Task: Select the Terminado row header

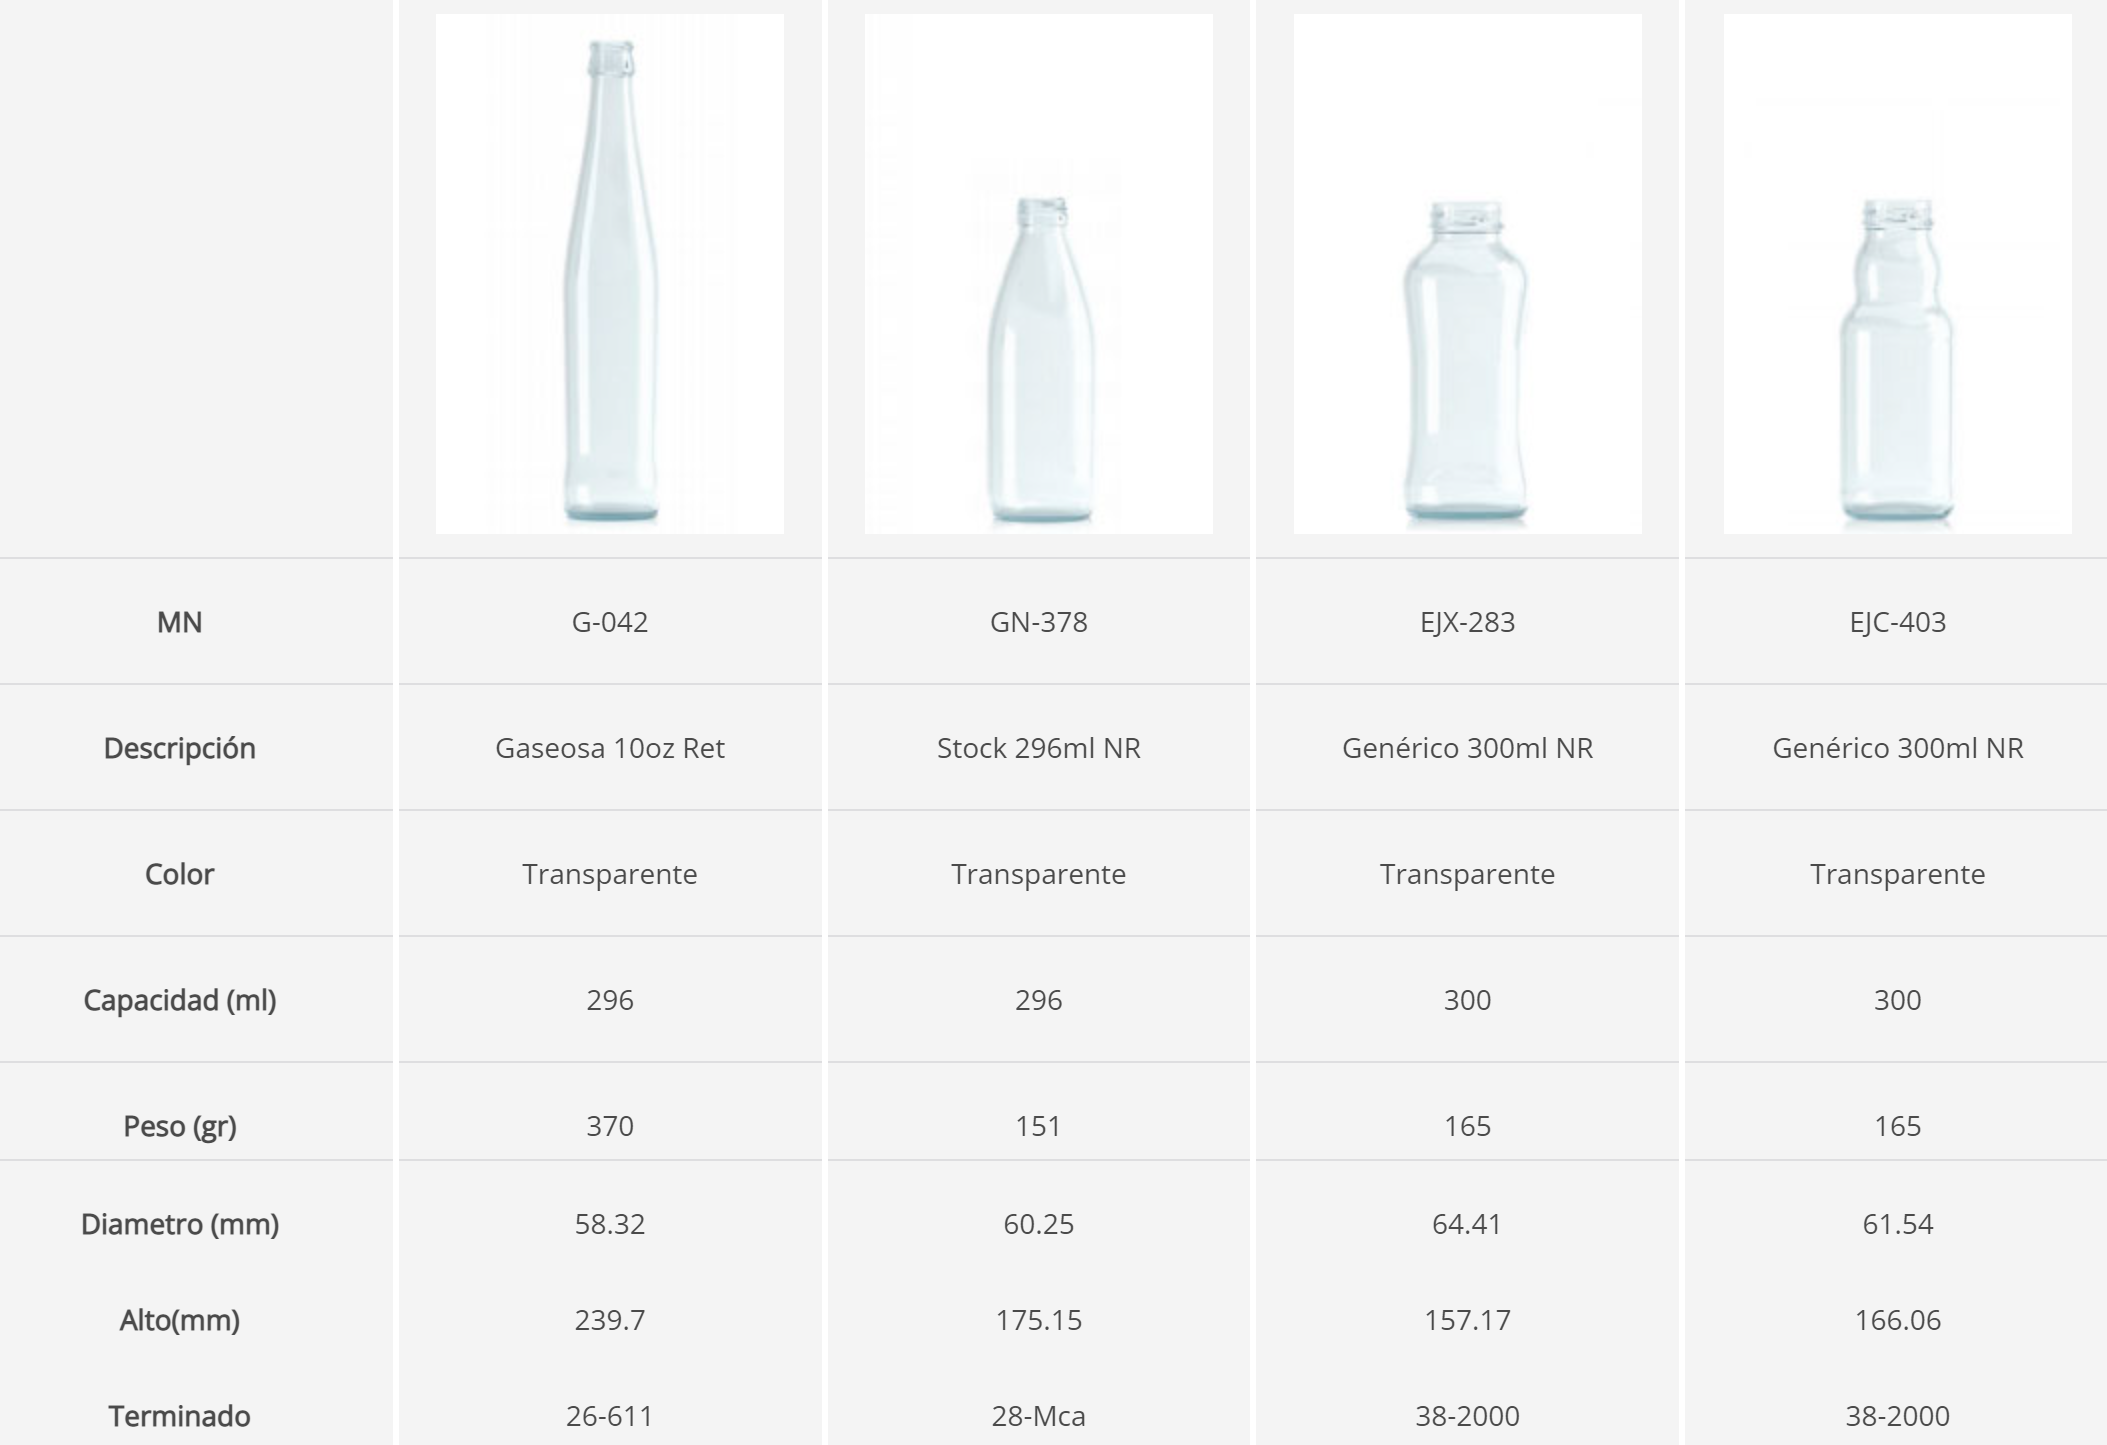Action: pyautogui.click(x=180, y=1416)
